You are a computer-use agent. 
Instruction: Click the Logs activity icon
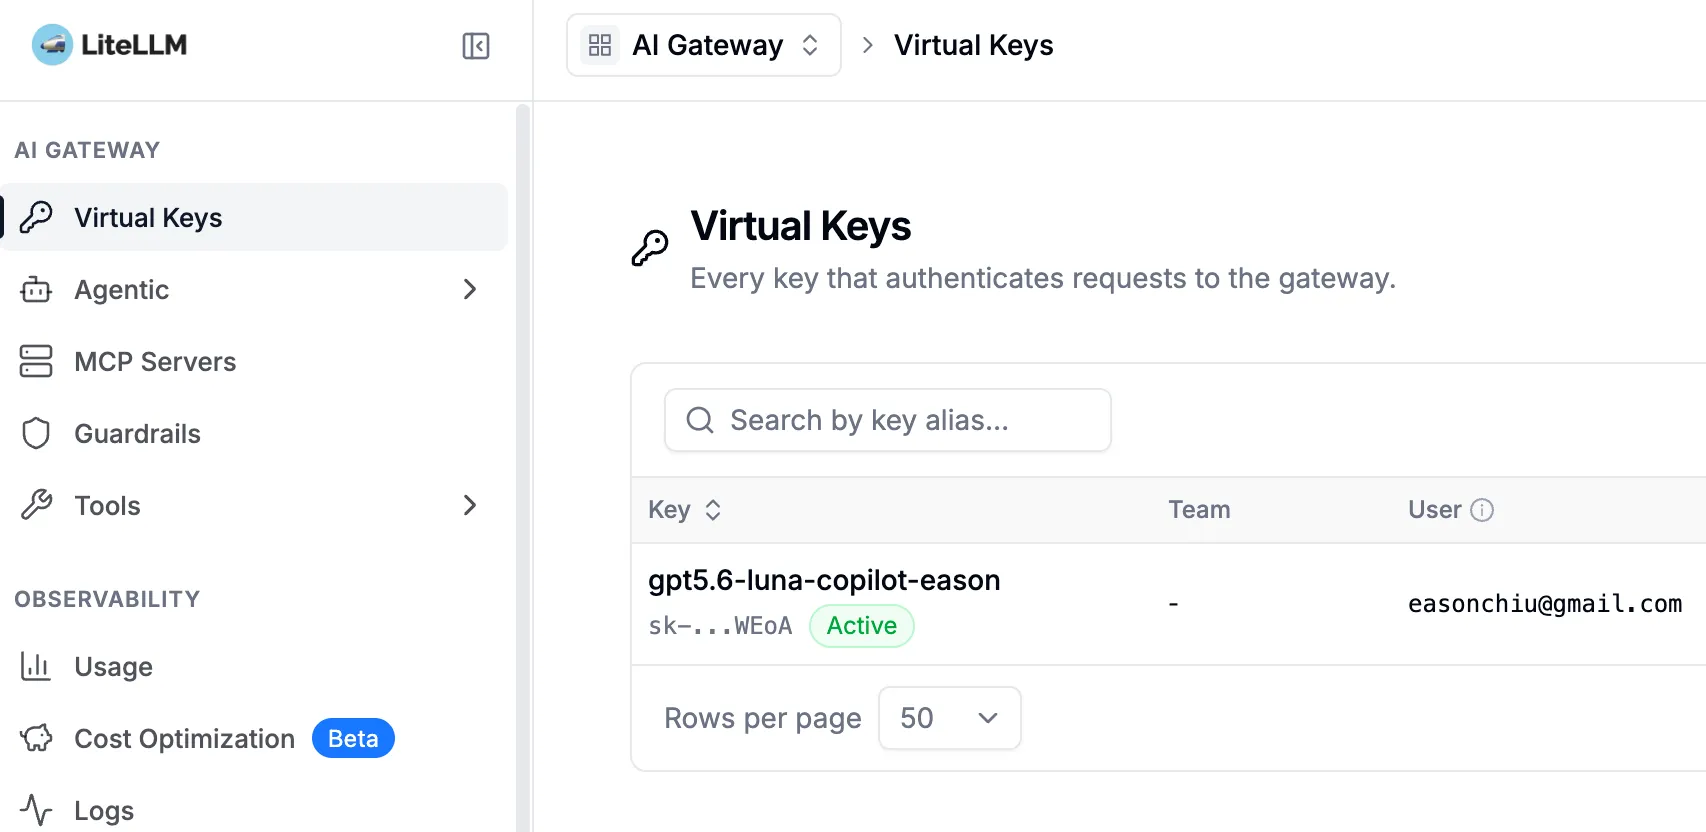(36, 810)
